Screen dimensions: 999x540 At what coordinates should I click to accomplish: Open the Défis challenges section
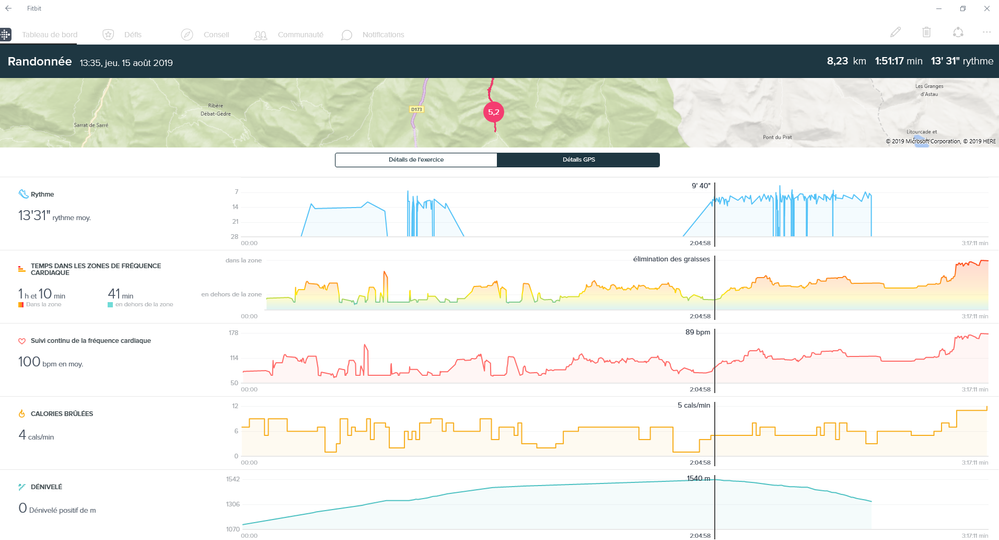pos(127,34)
